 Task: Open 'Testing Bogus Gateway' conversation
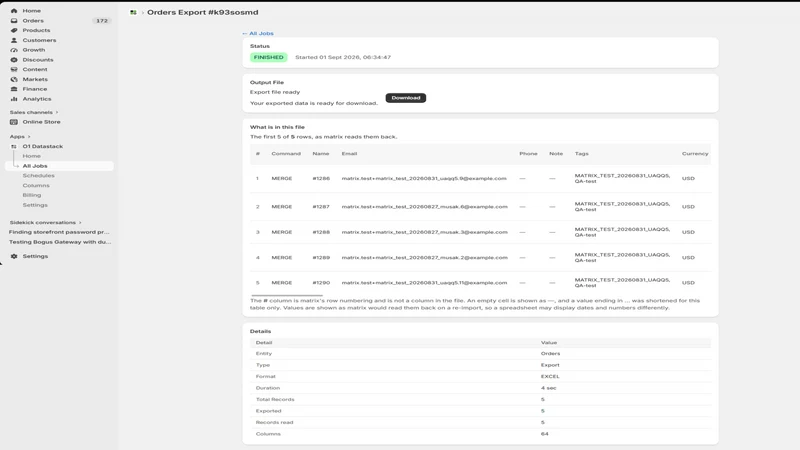(x=60, y=242)
